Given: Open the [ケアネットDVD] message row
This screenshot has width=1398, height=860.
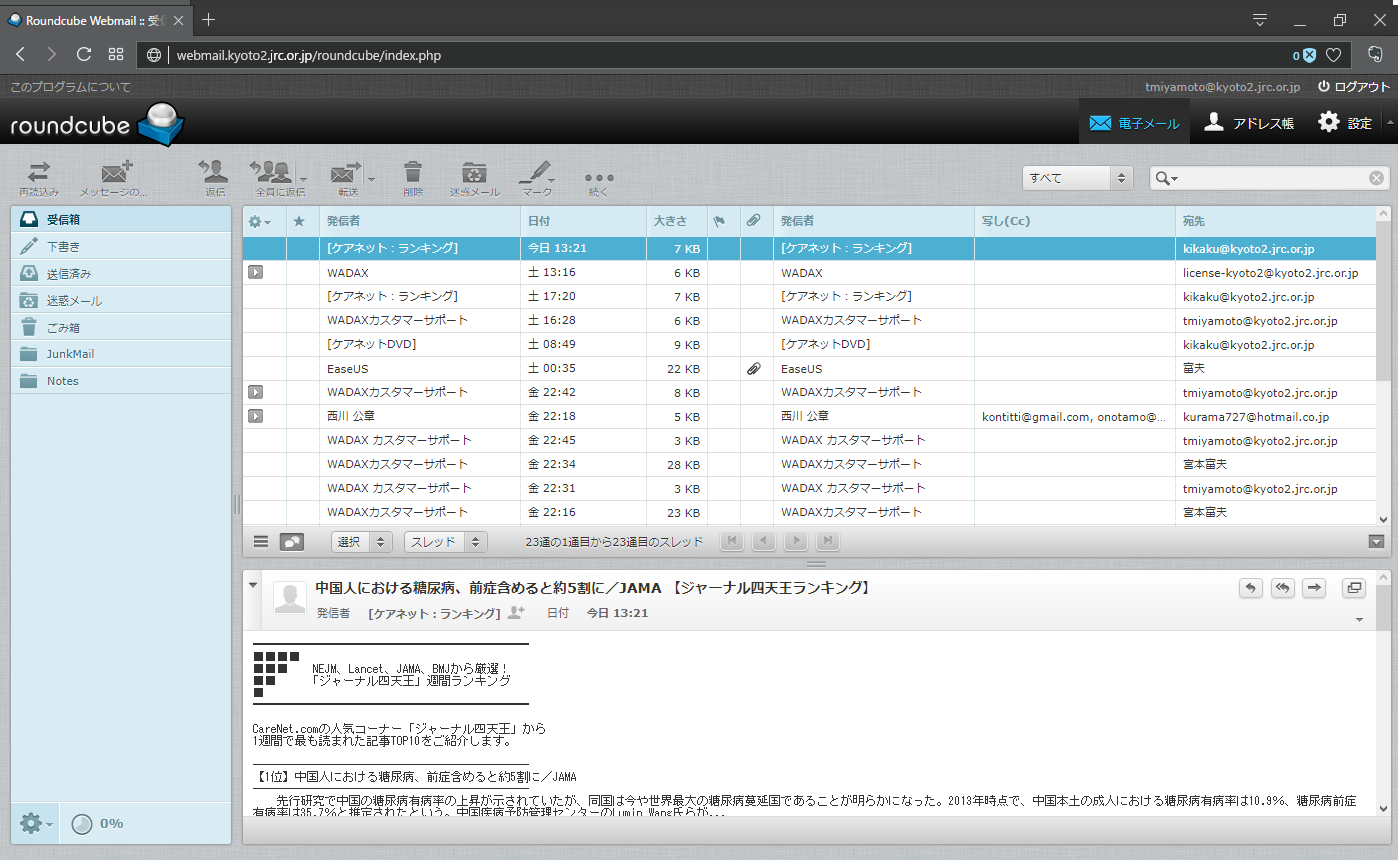Looking at the screenshot, I should tap(809, 345).
